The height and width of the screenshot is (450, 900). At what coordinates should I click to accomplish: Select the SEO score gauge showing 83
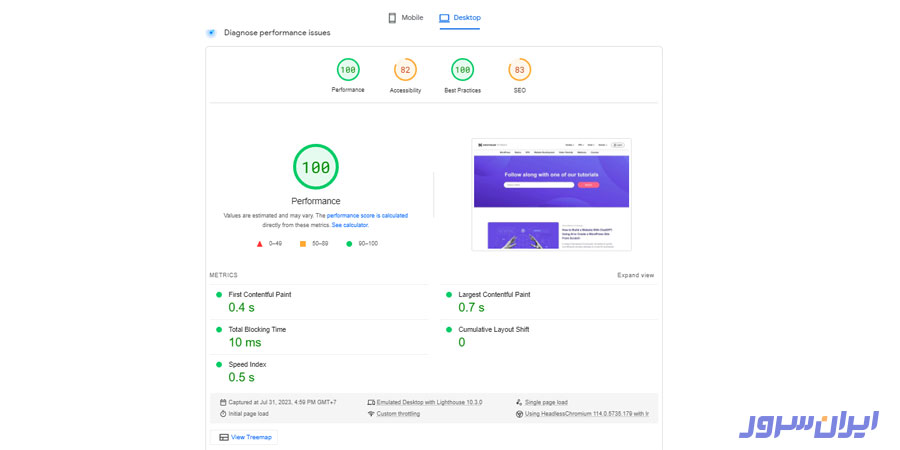coord(519,70)
